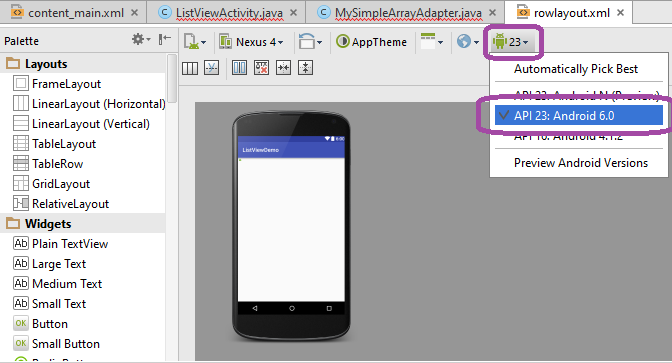Switch to the content_main.xml tab
Viewport: 672px width, 363px height.
[x=75, y=13]
